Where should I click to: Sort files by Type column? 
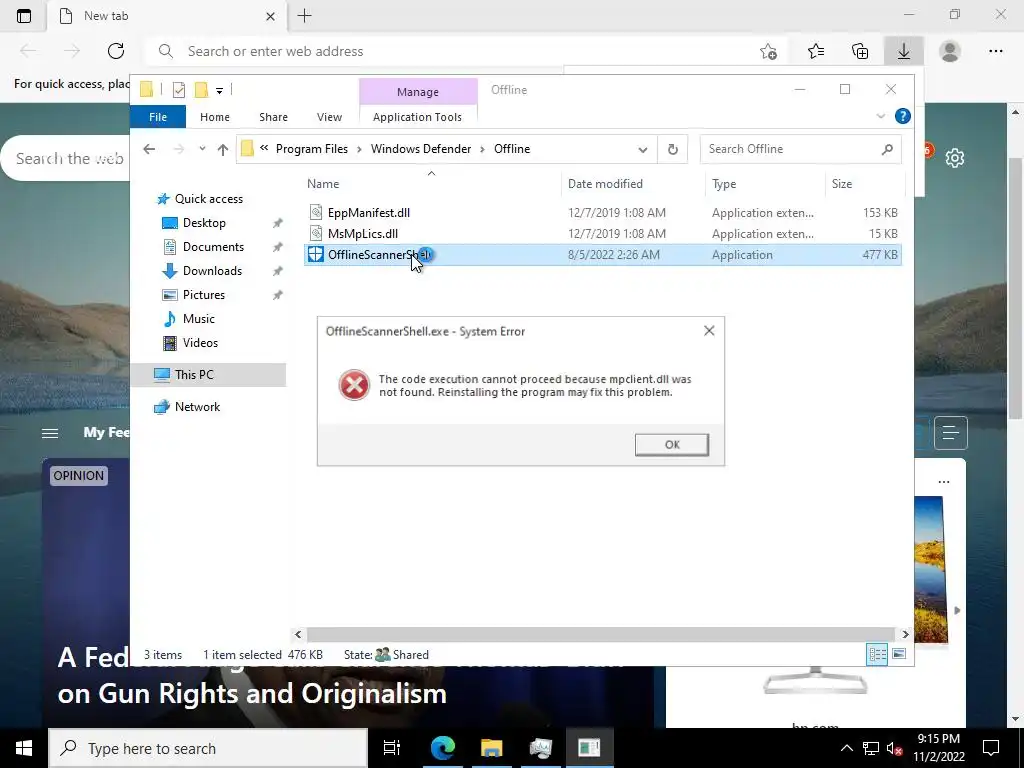pyautogui.click(x=765, y=184)
